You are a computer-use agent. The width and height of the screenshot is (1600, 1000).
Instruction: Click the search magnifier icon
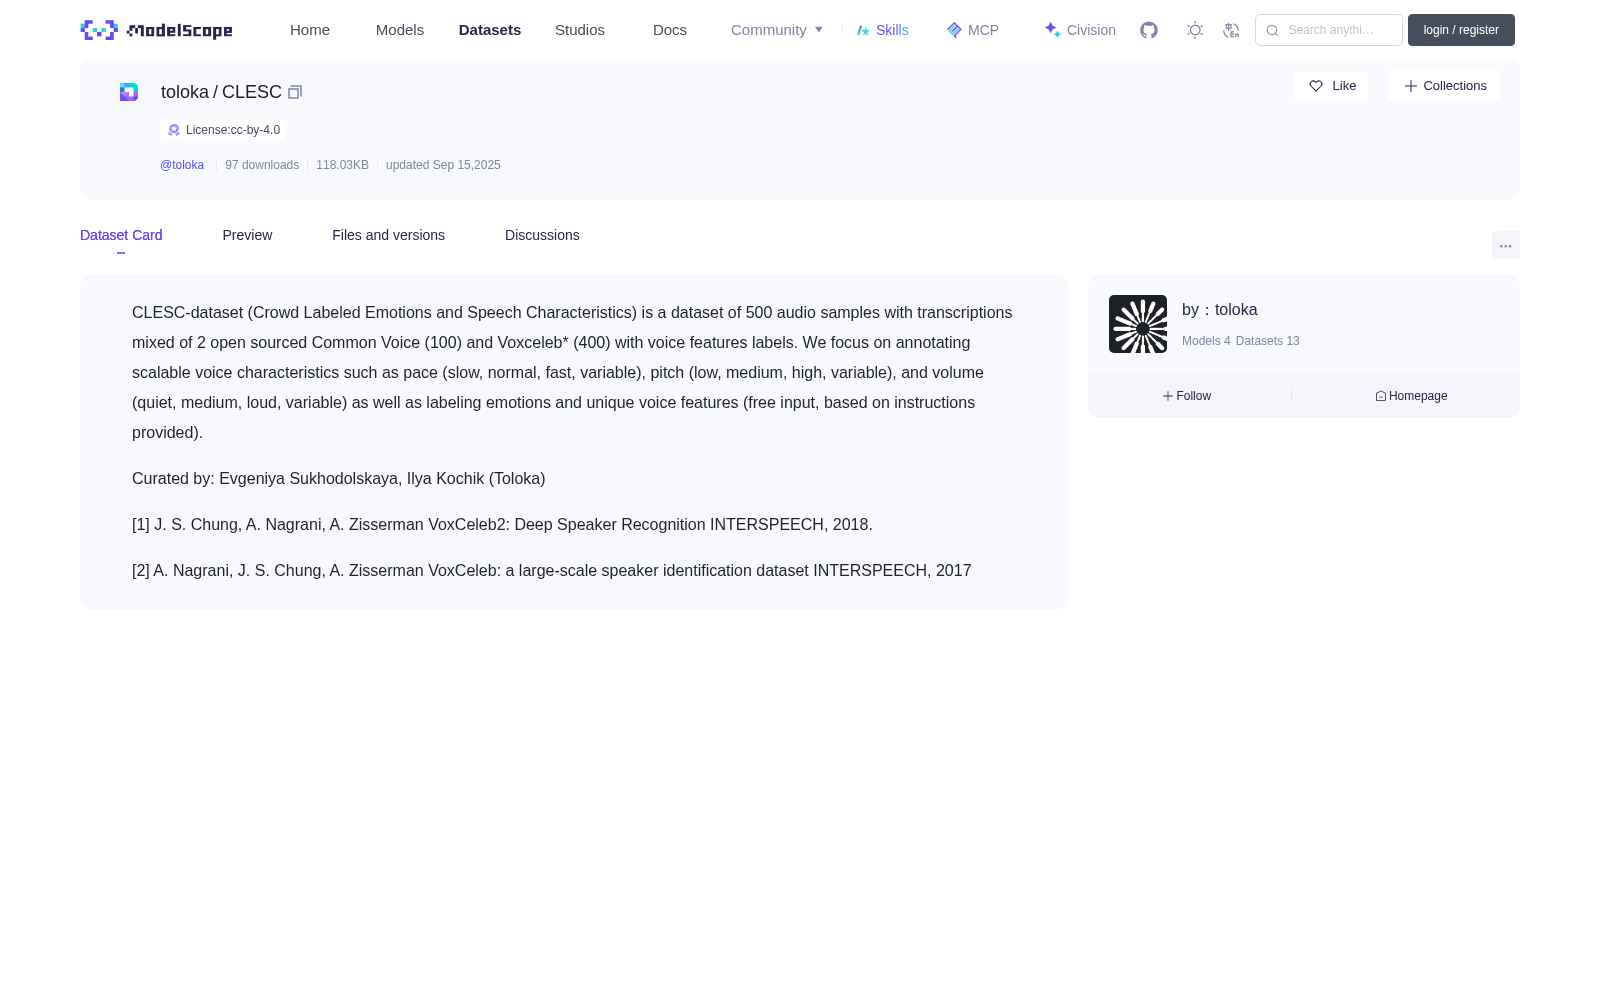pos(1272,30)
